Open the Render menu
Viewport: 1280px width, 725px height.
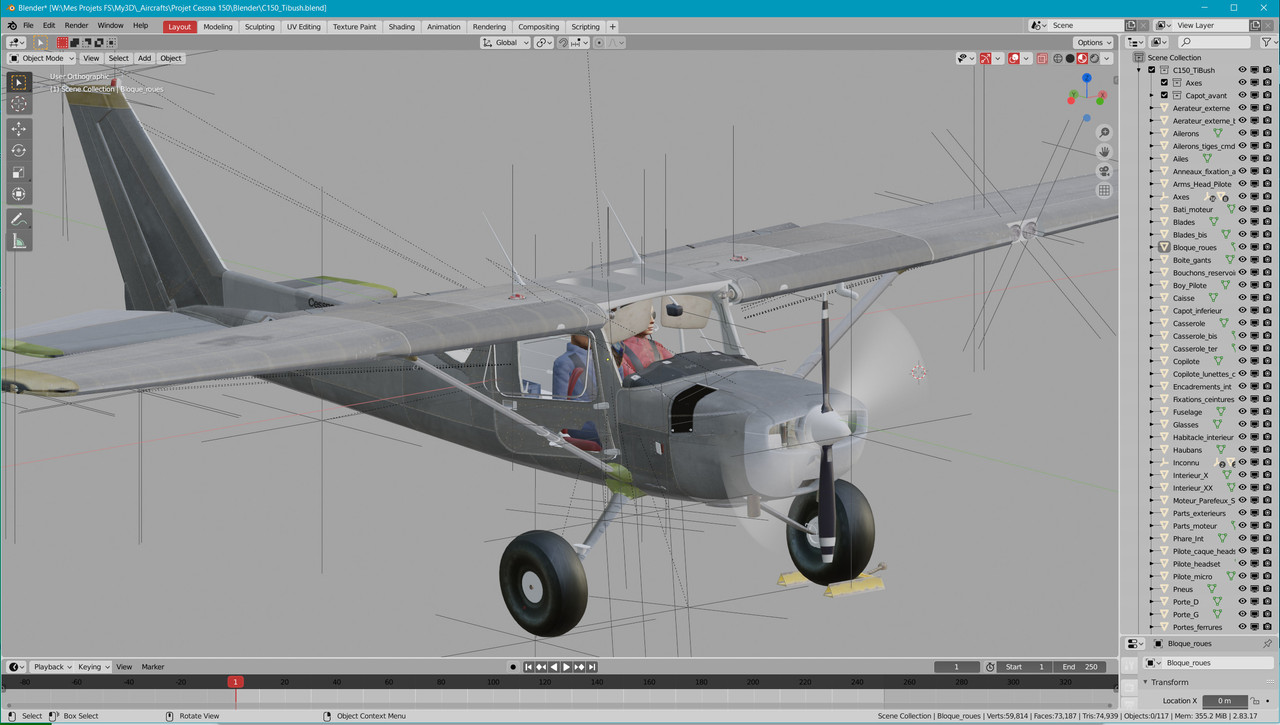76,26
